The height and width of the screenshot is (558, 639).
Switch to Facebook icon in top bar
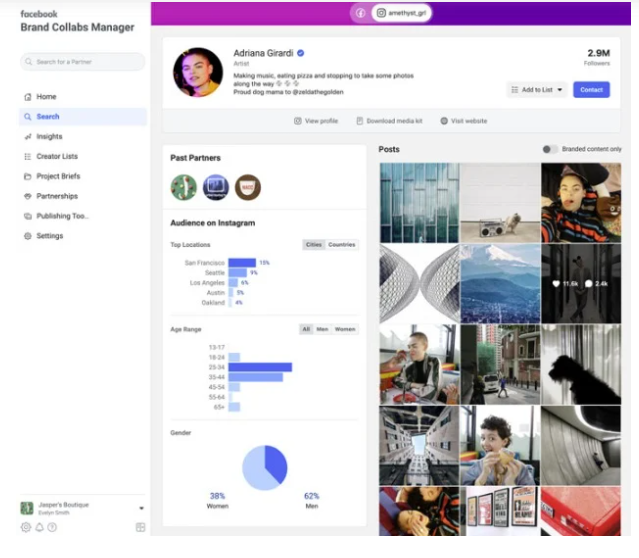361,13
